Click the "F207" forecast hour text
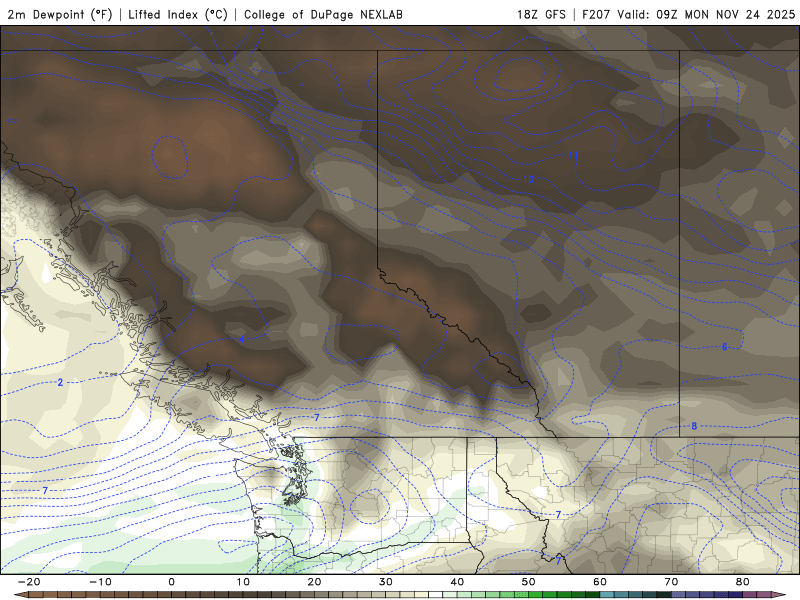This screenshot has height=600, width=800. click(596, 14)
